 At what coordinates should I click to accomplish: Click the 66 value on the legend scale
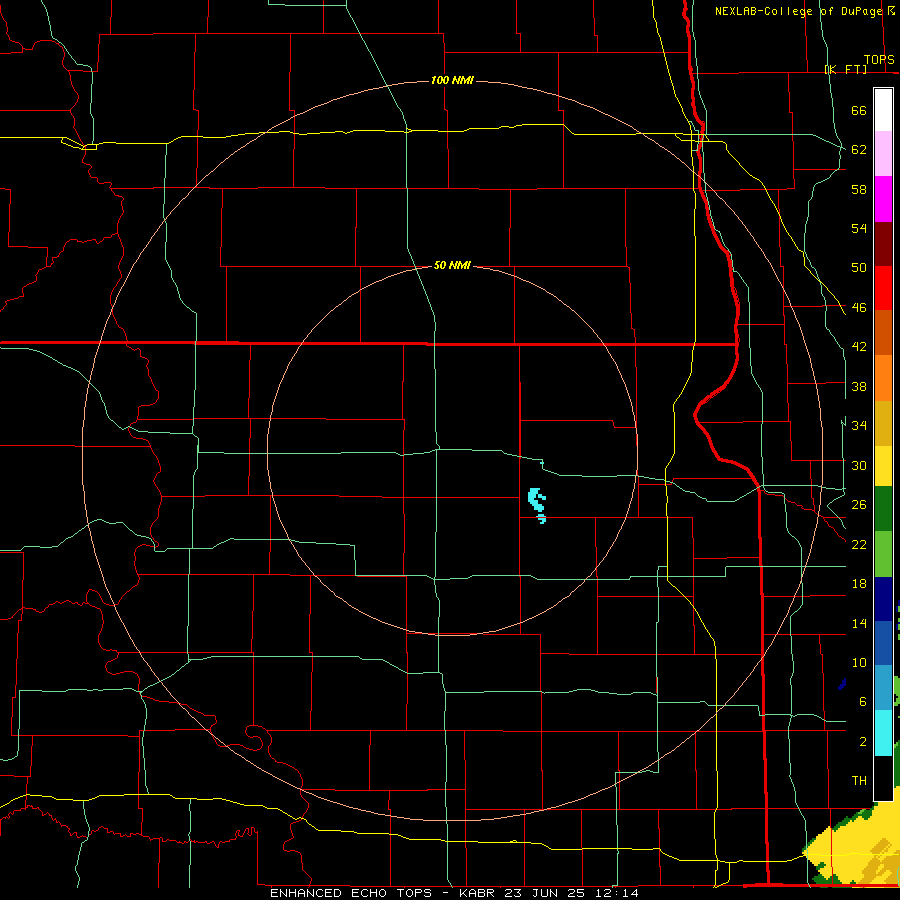pos(859,110)
